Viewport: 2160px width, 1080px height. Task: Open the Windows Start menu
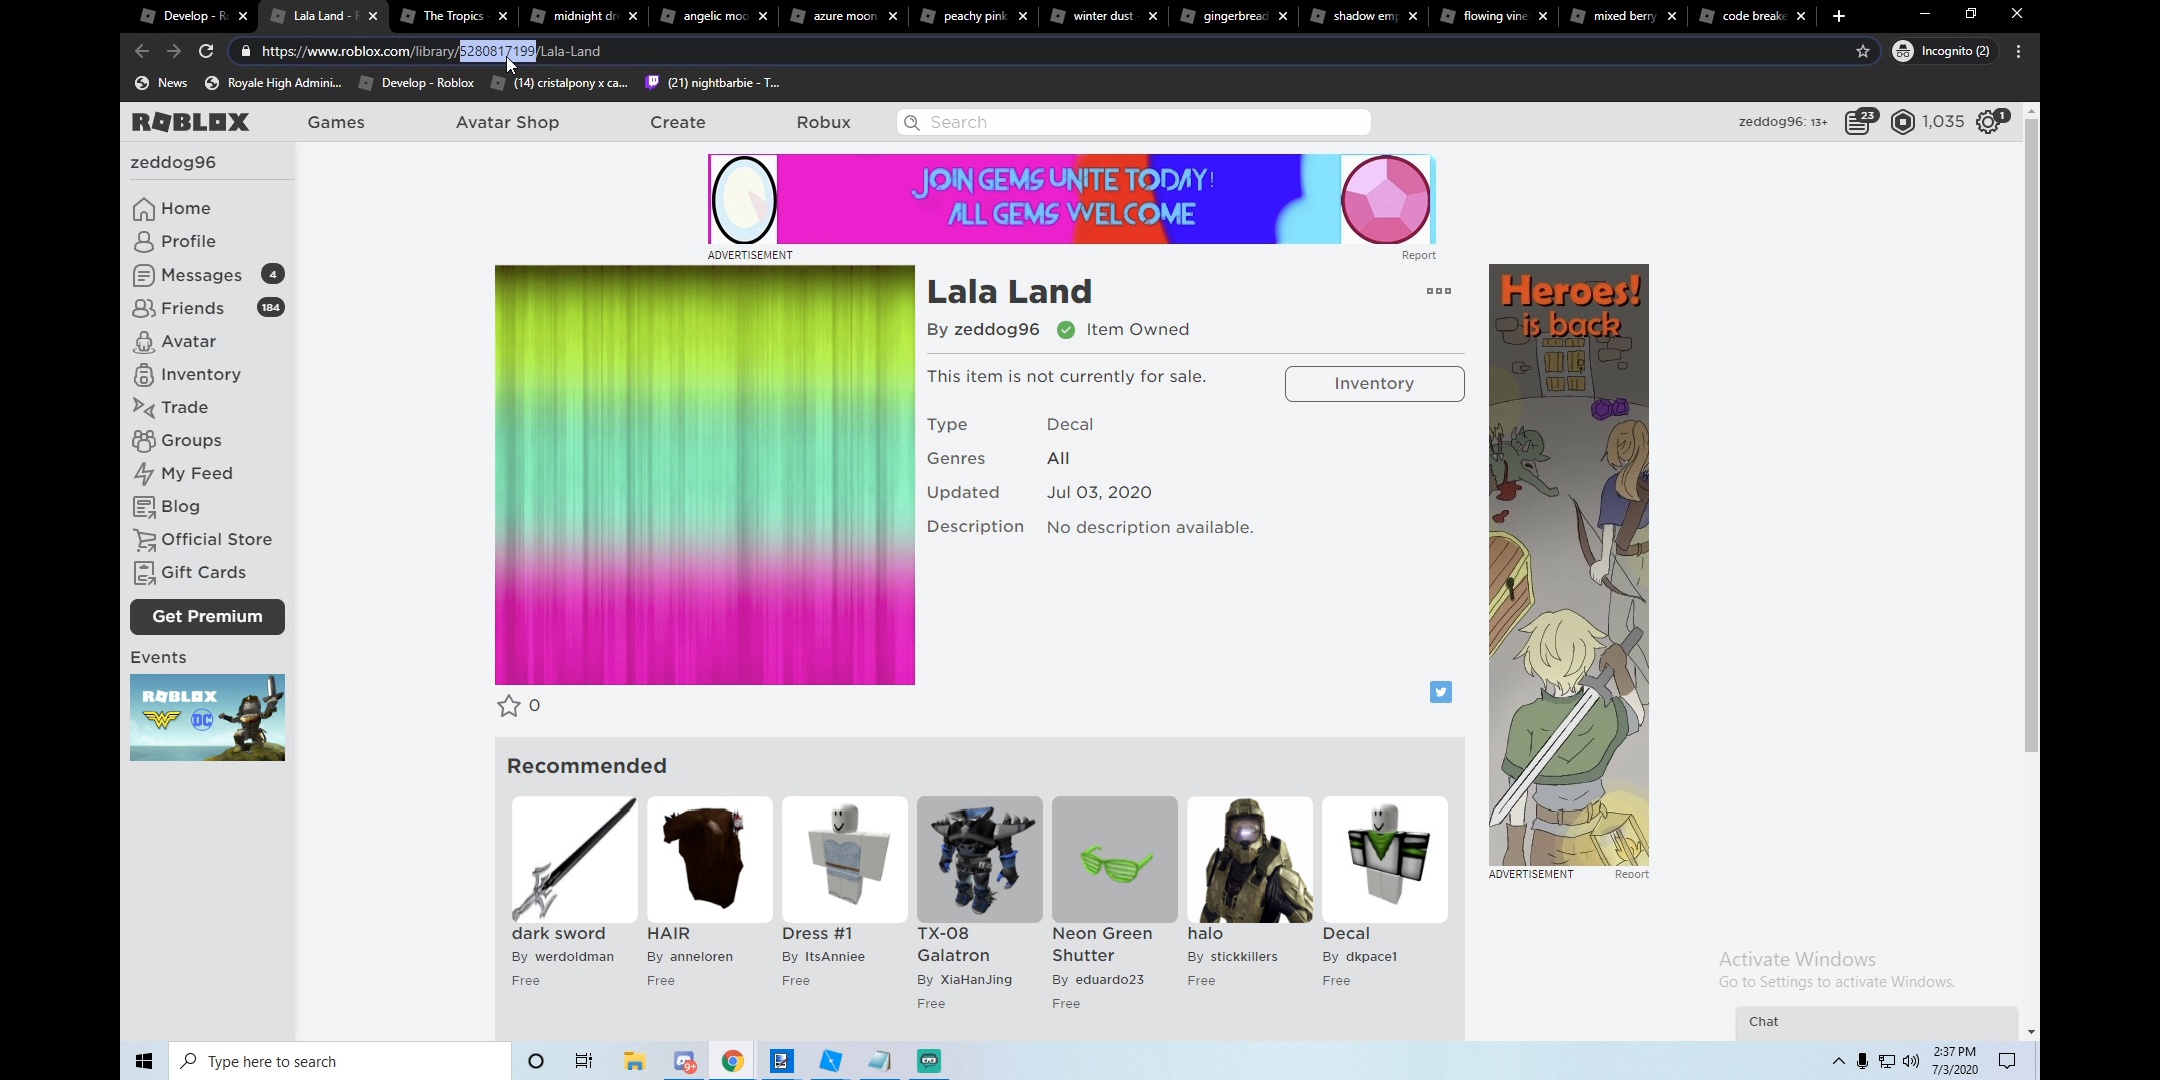pyautogui.click(x=144, y=1061)
